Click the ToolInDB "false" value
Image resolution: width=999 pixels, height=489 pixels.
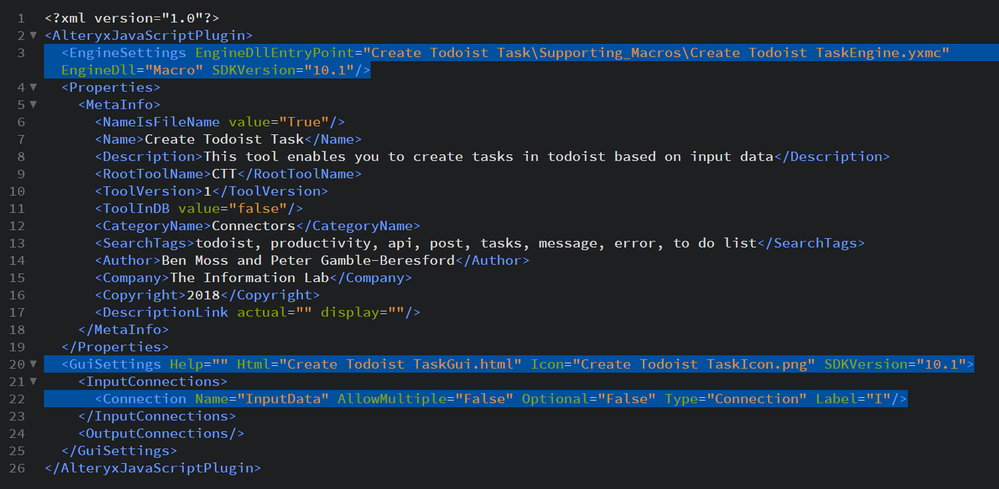point(257,208)
